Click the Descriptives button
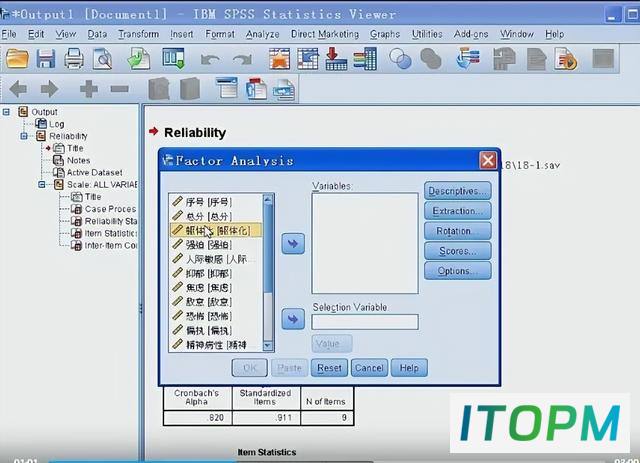Image resolution: width=640 pixels, height=463 pixels. point(458,191)
